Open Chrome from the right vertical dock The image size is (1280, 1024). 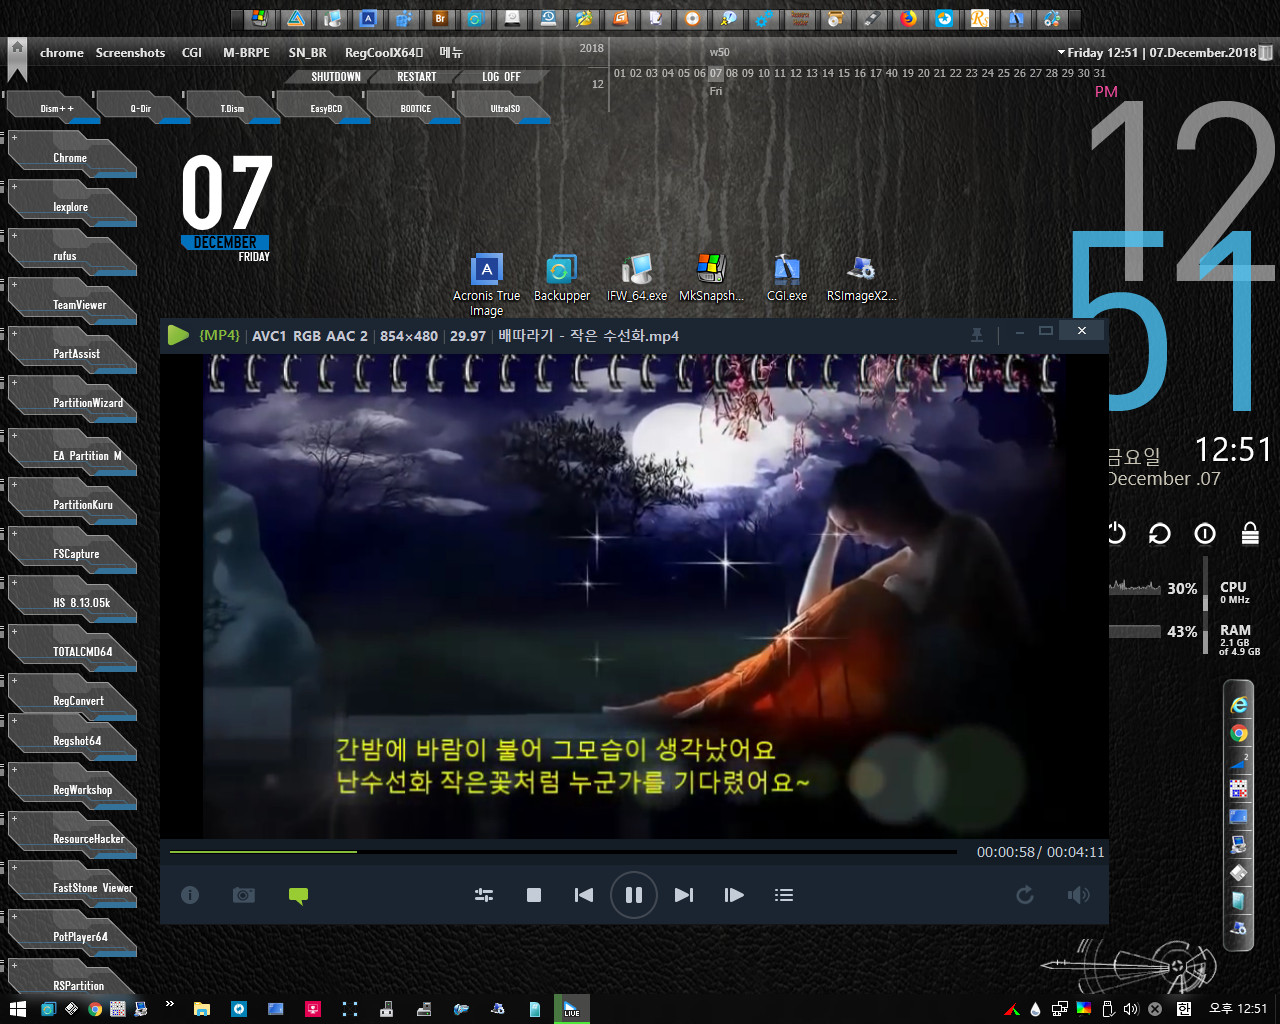[x=1239, y=733]
